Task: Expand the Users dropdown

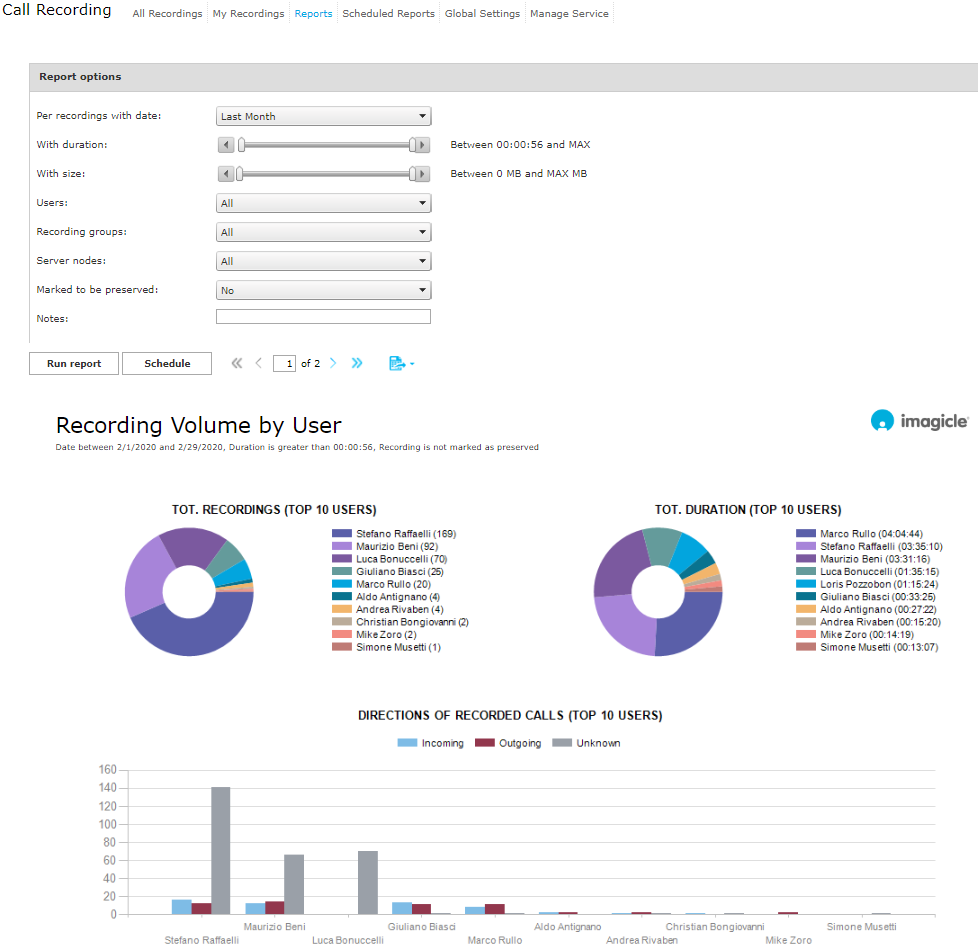Action: [323, 203]
